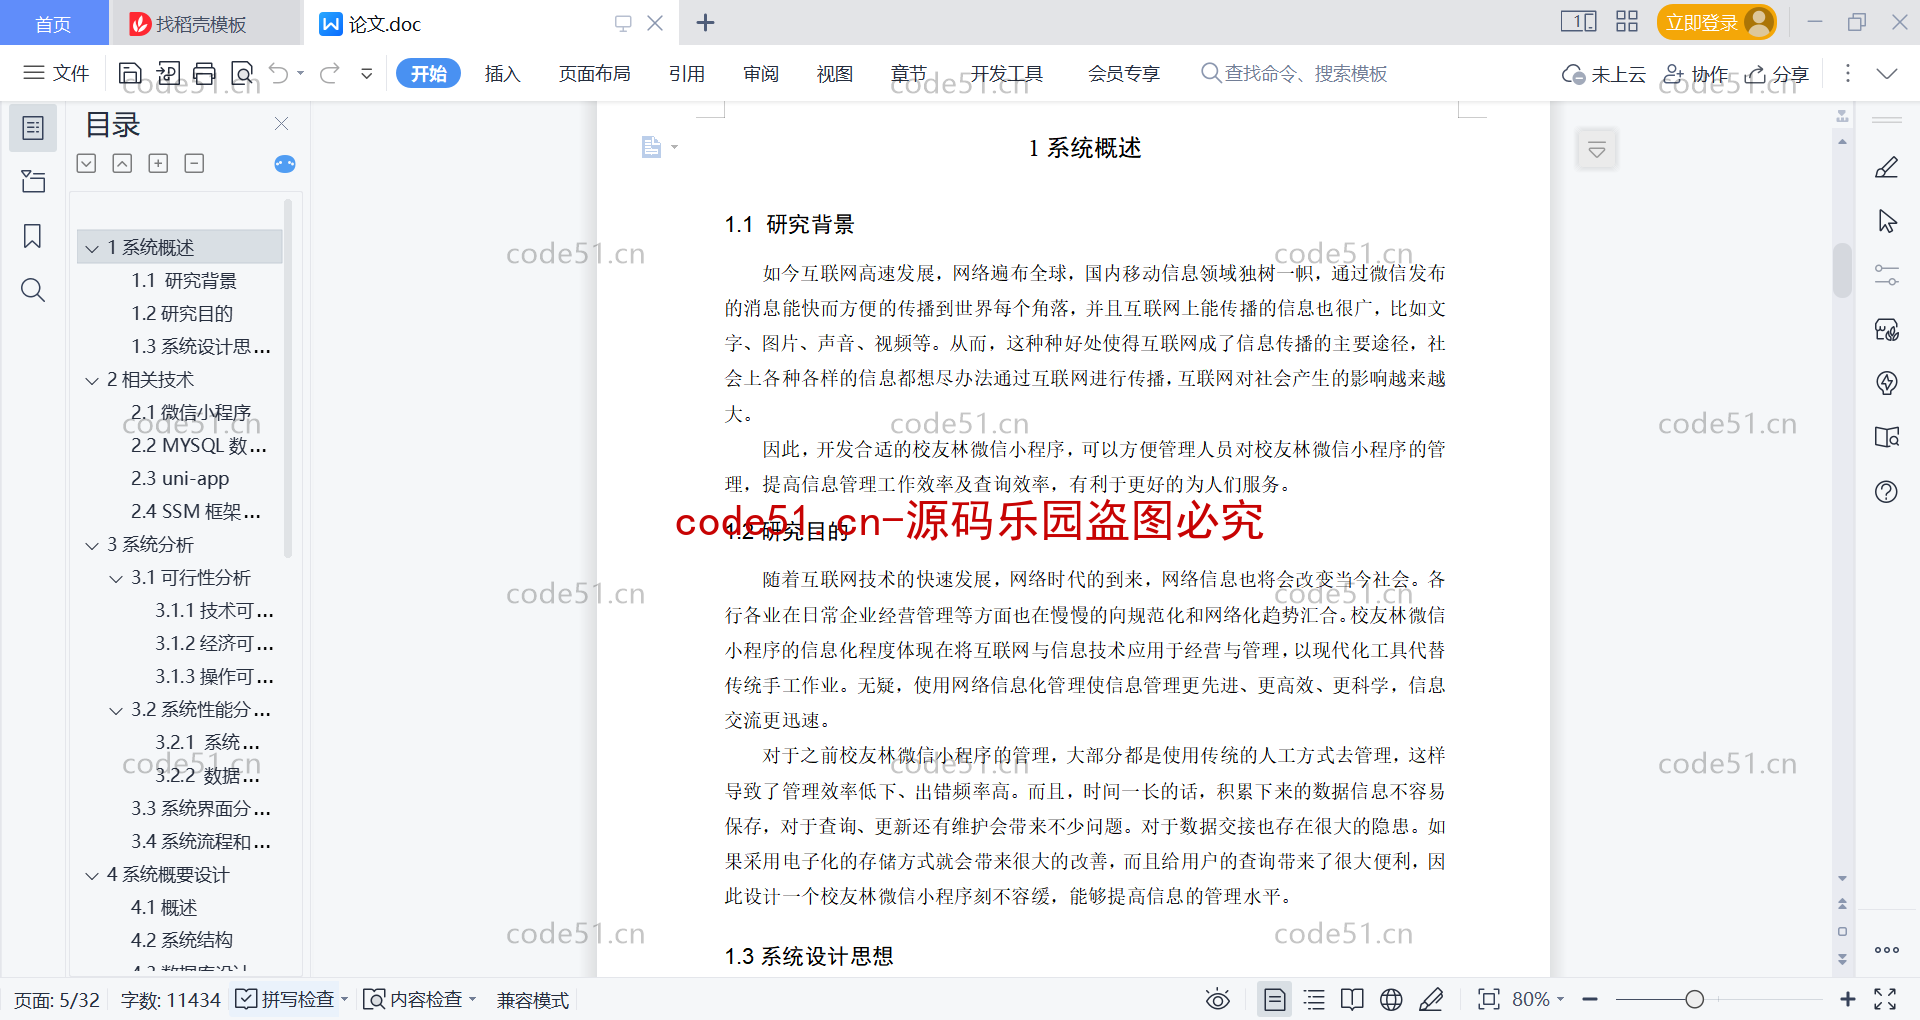The width and height of the screenshot is (1920, 1020).
Task: Collapse the '1 系统概述' tree node
Action: [92, 248]
